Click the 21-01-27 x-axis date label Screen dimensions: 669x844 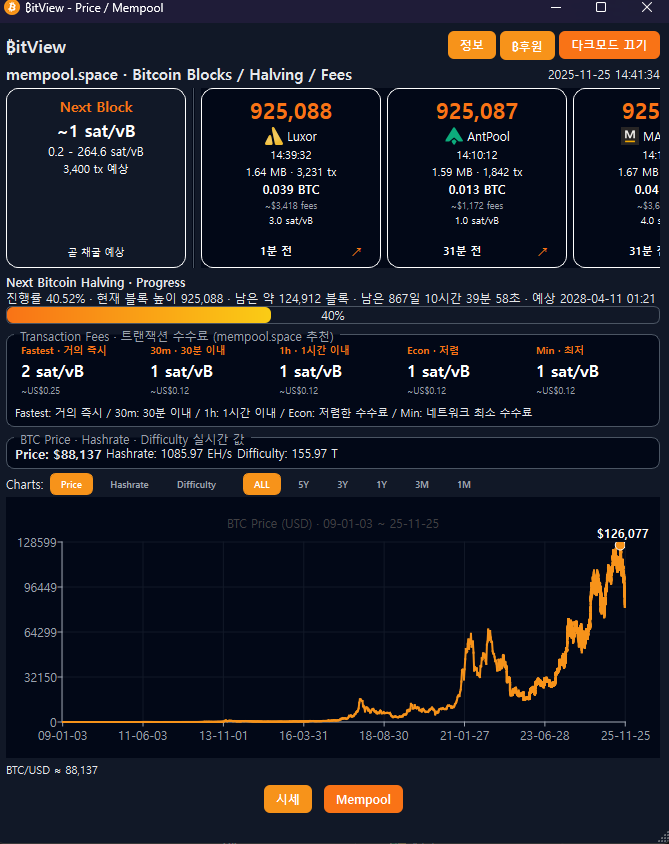464,736
